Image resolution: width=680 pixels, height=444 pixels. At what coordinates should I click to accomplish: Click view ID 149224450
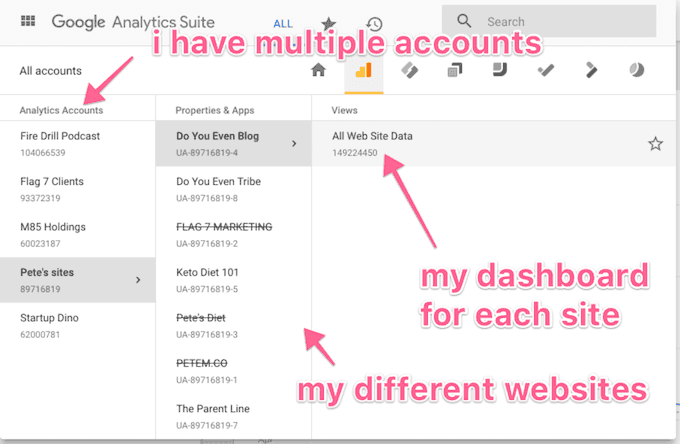click(355, 153)
